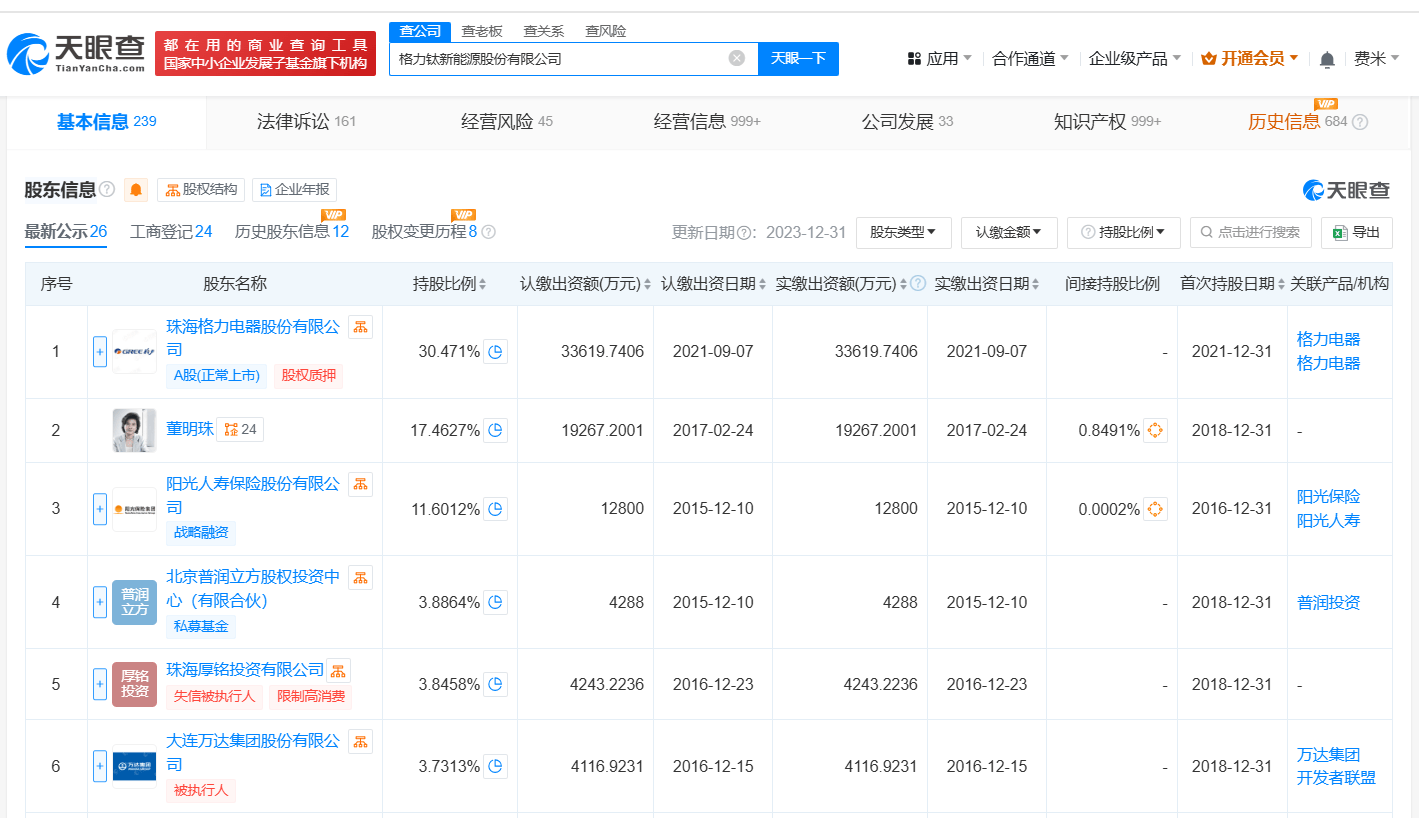Open the 持股比例 filter dropdown
Viewport: 1419px width, 818px height.
click(1123, 232)
